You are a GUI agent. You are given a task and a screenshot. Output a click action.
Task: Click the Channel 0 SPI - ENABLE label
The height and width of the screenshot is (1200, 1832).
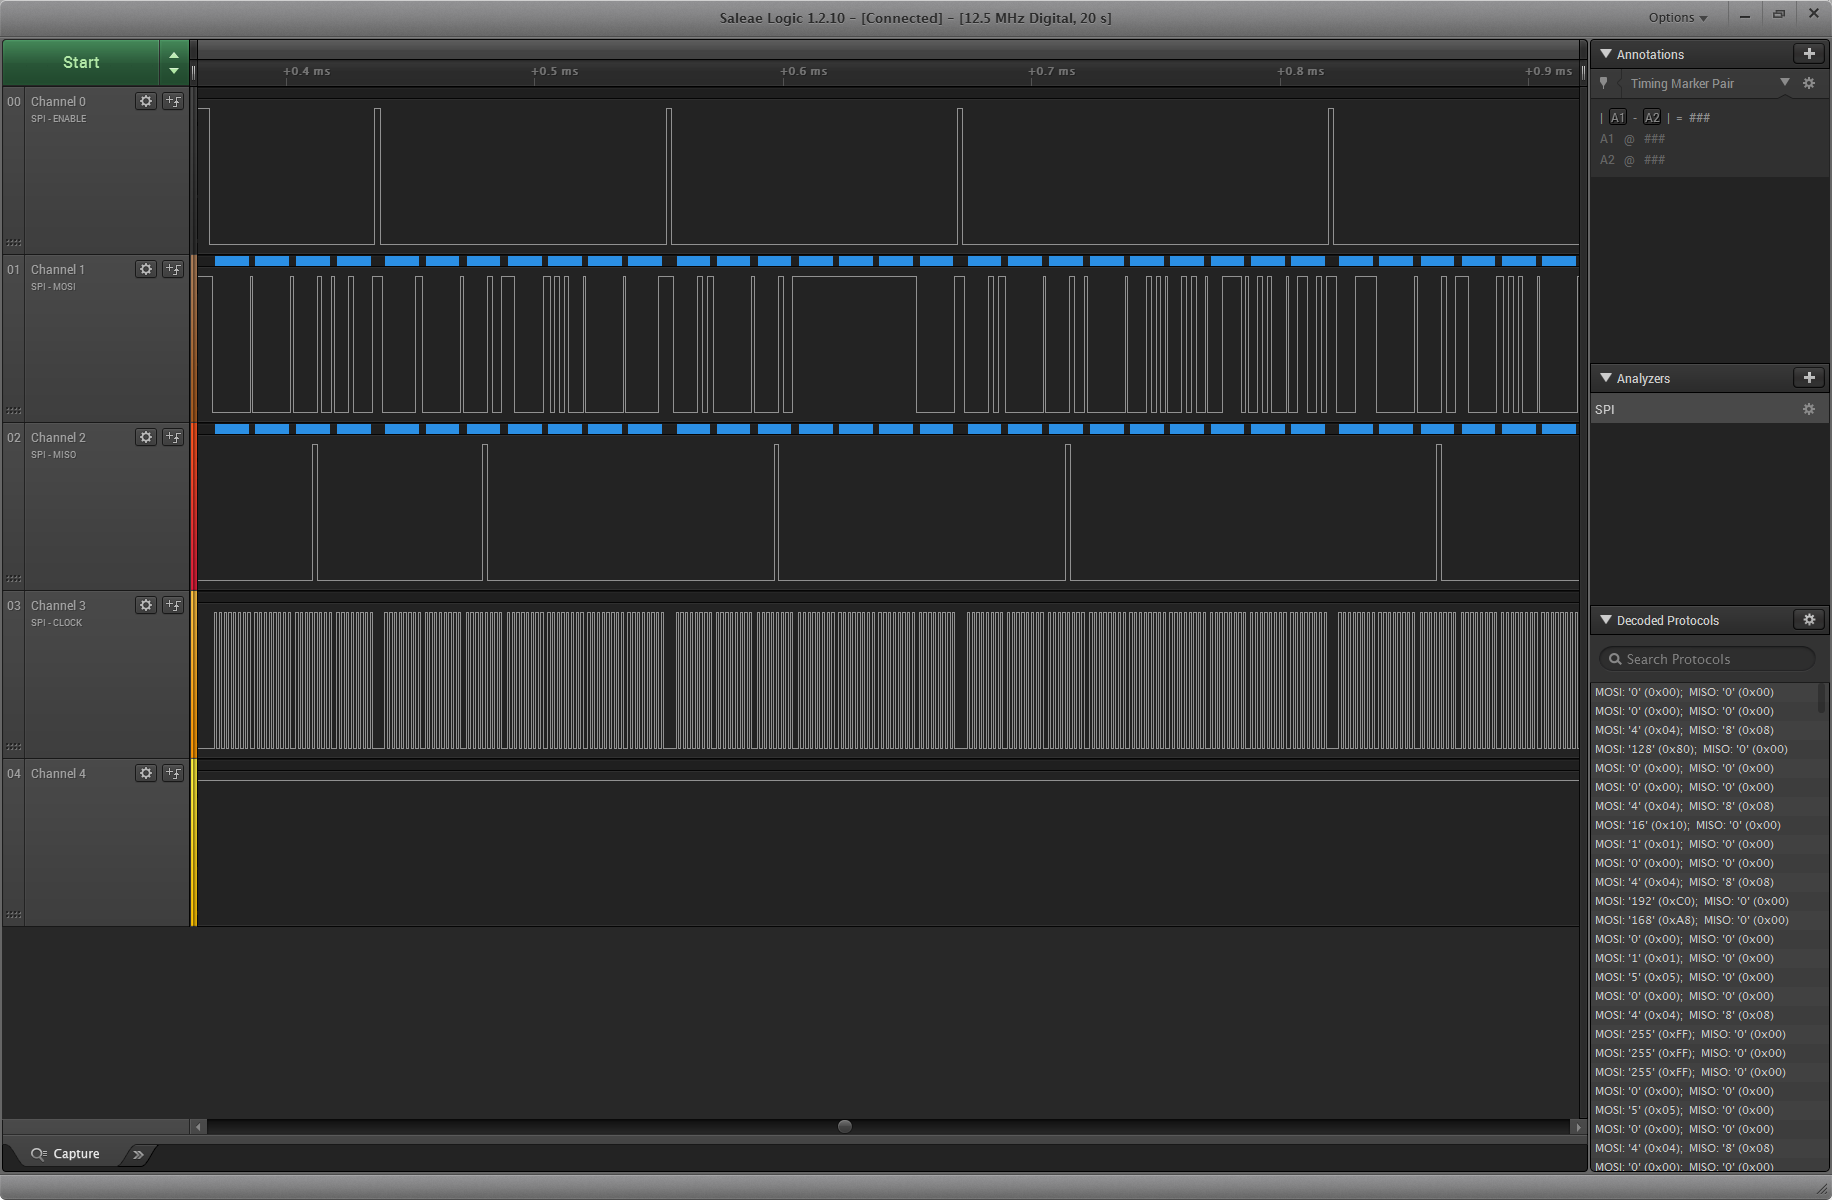(58, 119)
